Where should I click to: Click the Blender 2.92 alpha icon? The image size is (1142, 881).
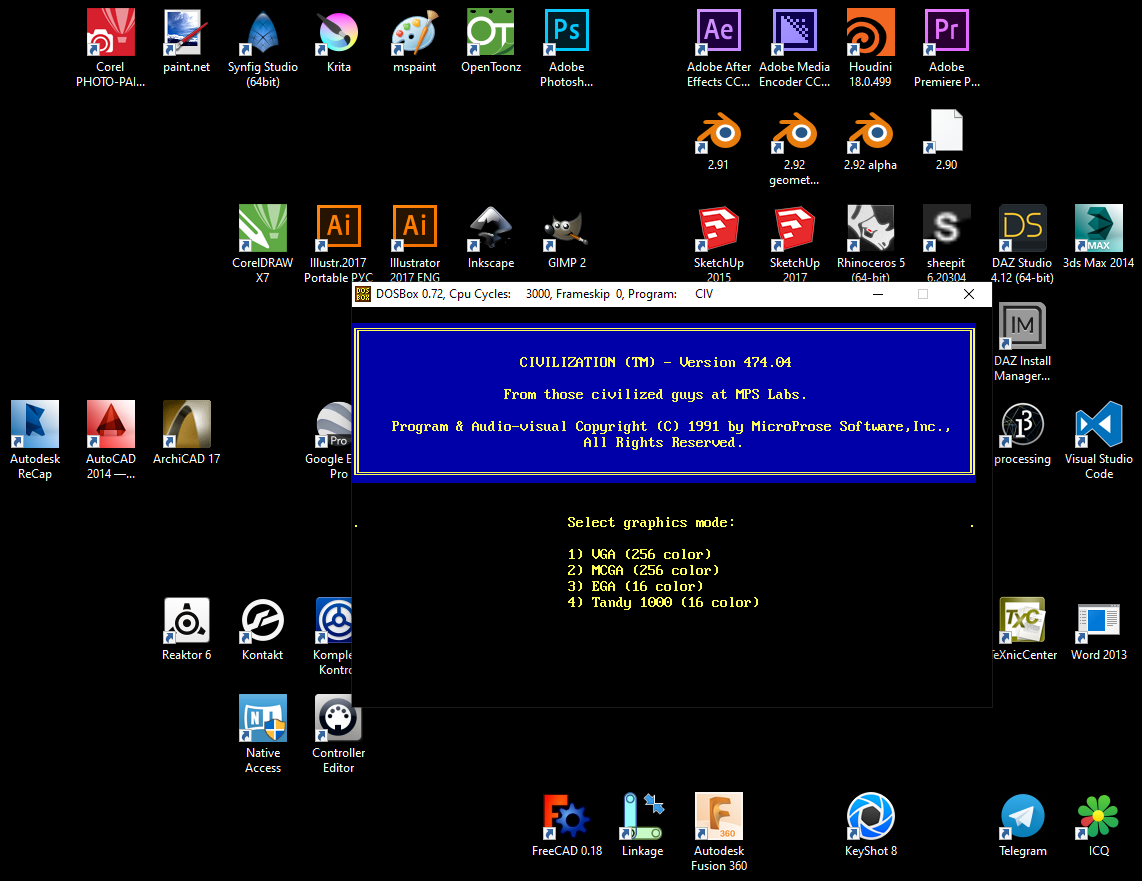(x=870, y=132)
